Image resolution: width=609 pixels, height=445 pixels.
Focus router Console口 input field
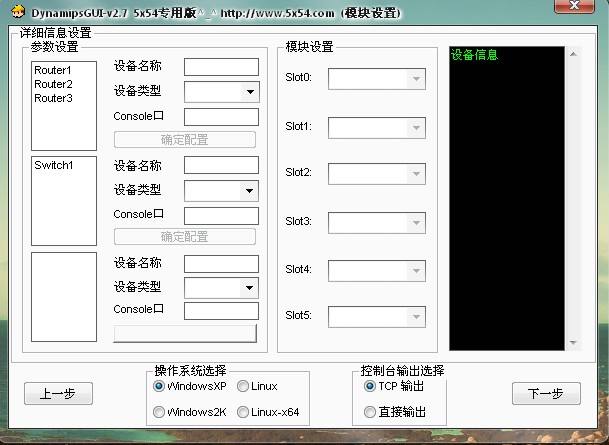221,117
